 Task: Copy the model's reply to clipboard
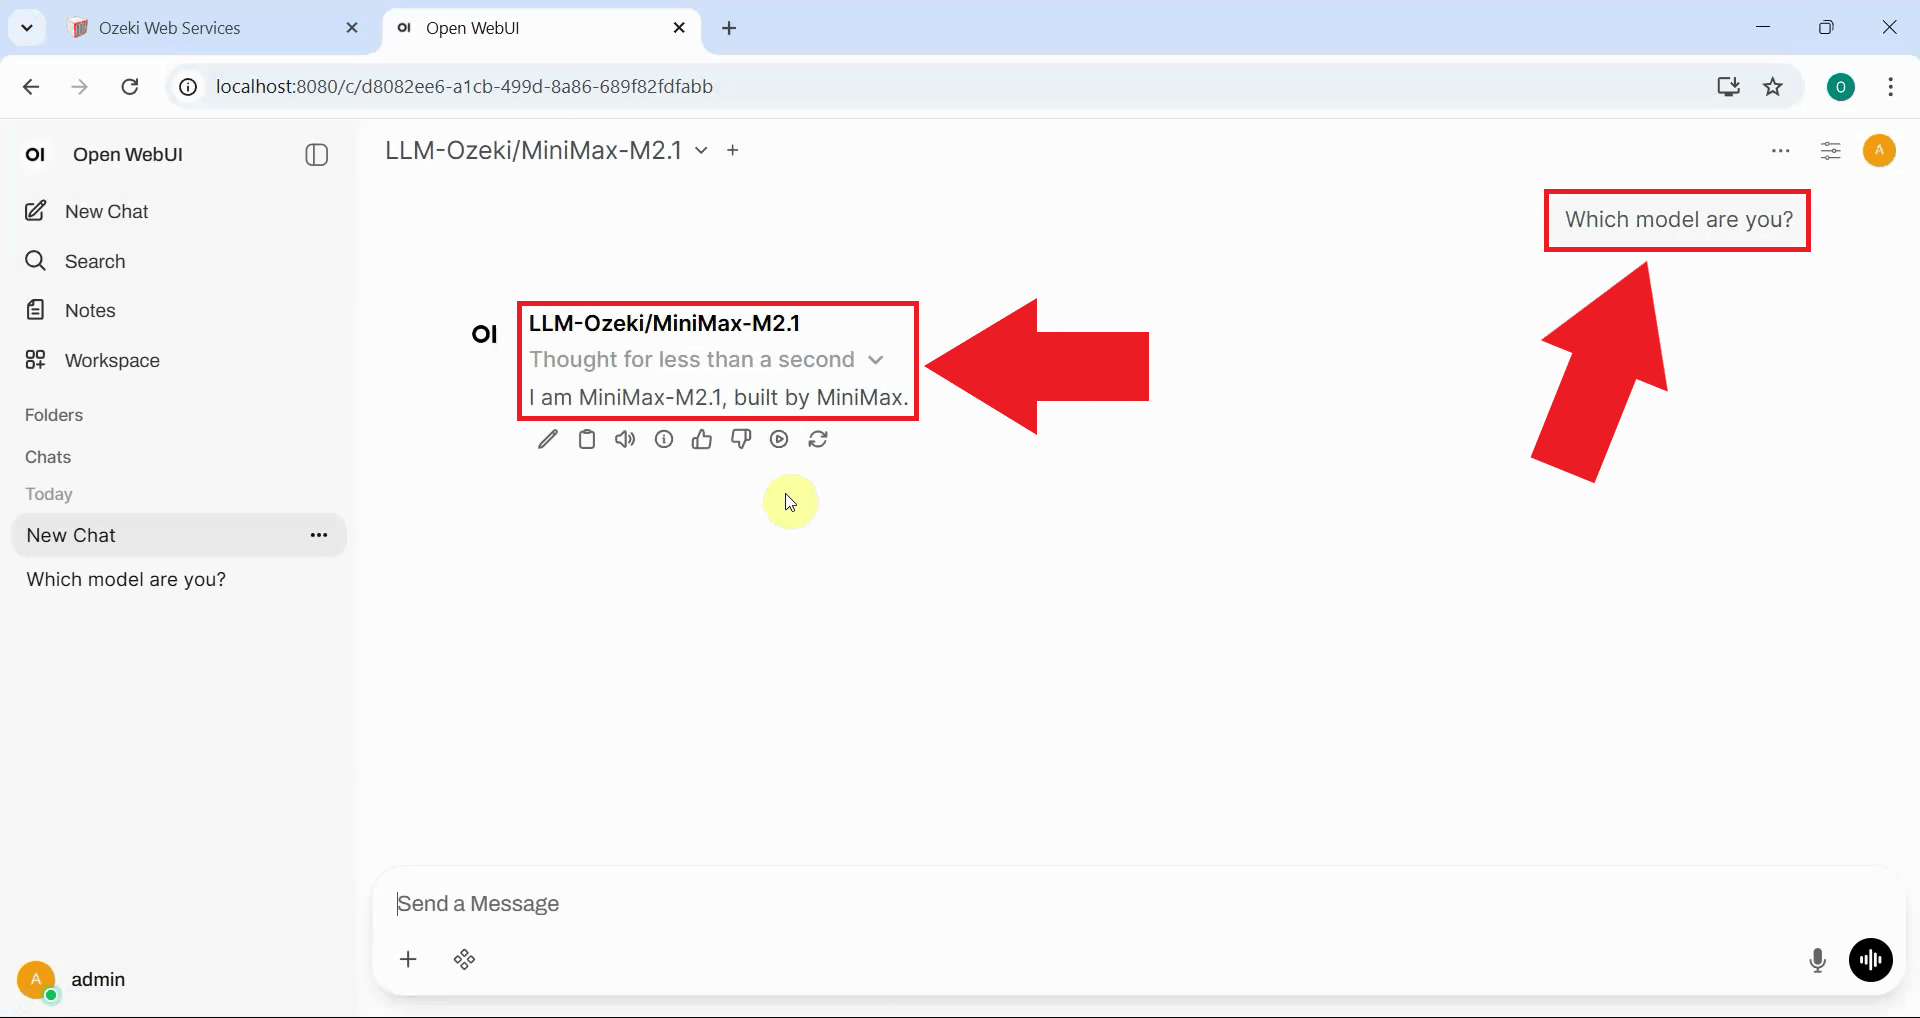pos(586,439)
